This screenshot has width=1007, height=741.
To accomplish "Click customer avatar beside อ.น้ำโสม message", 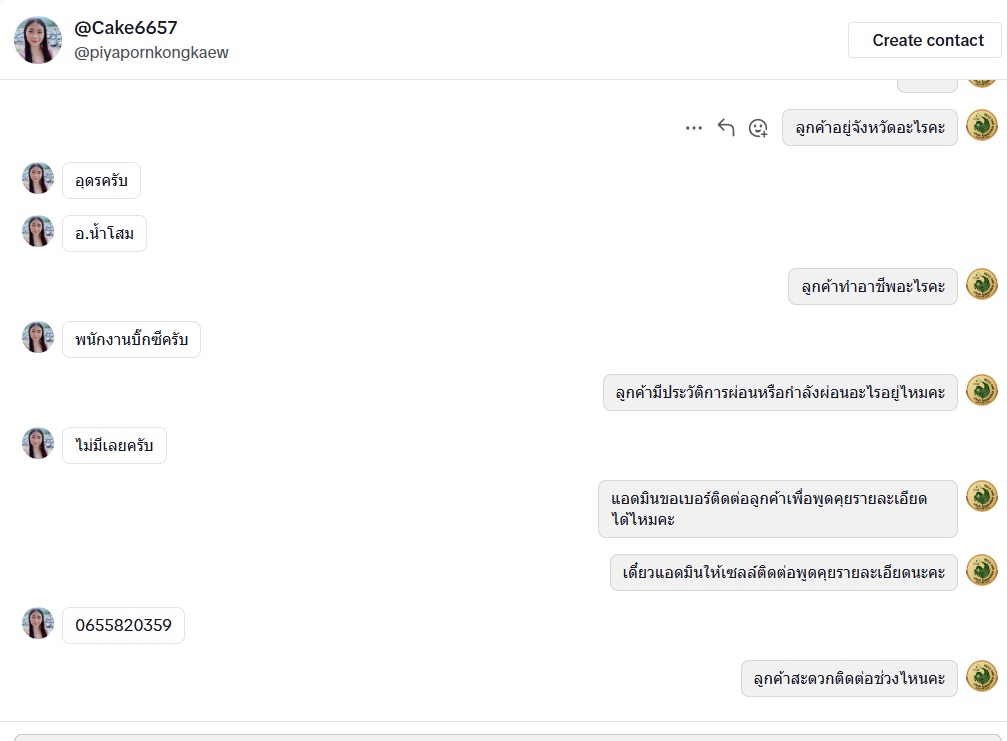I will click(x=38, y=232).
